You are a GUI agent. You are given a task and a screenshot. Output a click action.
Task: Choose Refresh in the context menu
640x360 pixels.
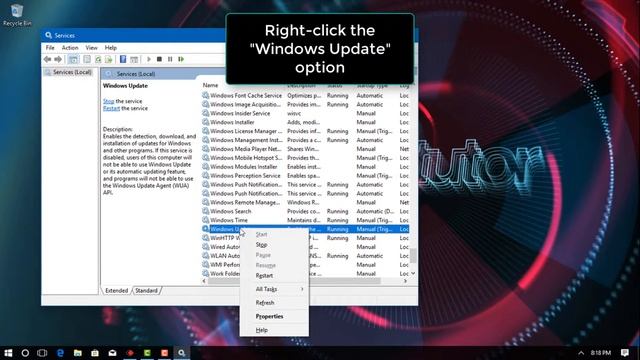click(273, 303)
